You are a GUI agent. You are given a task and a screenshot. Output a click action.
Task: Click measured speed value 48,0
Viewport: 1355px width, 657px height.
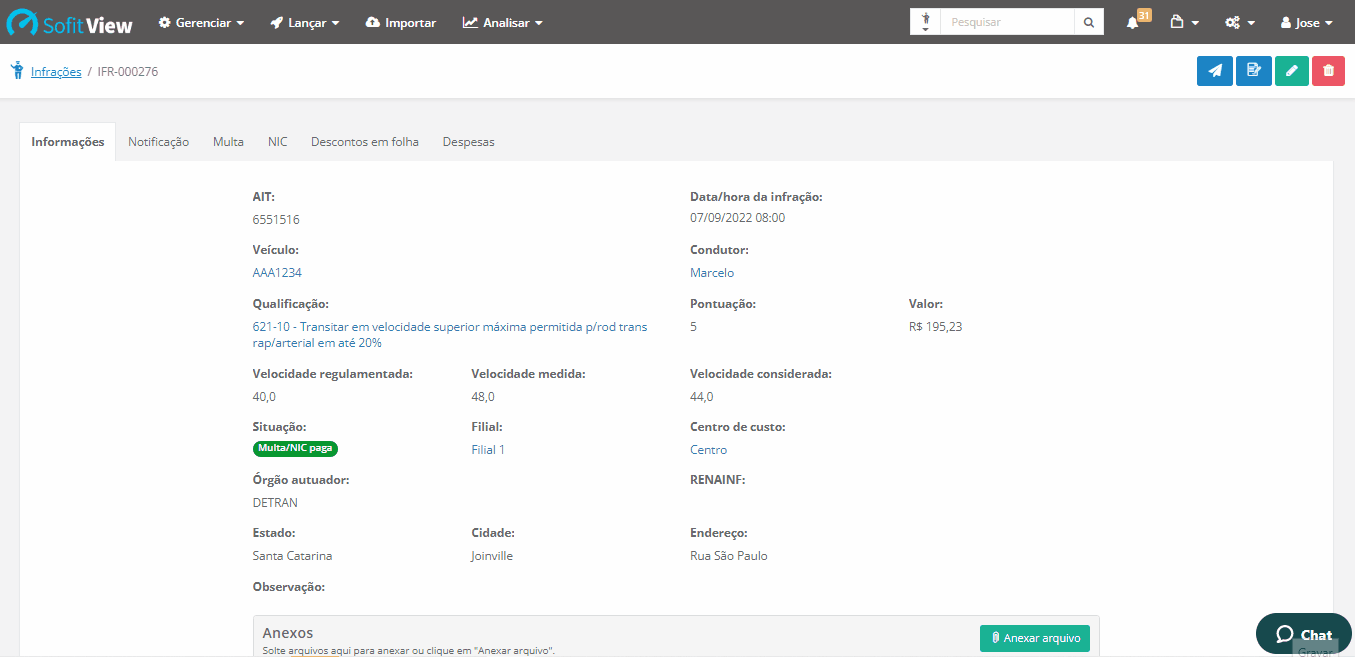(x=483, y=396)
